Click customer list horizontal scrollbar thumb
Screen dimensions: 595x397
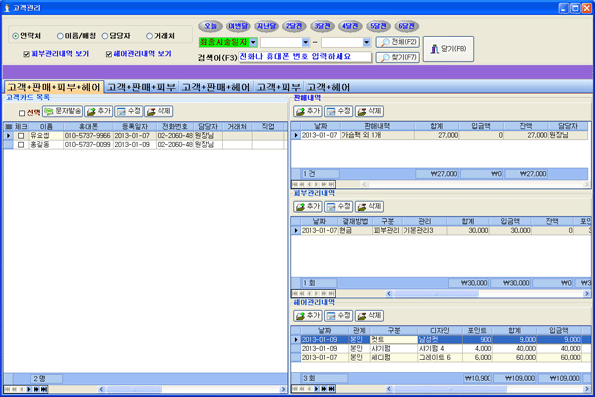(134, 389)
